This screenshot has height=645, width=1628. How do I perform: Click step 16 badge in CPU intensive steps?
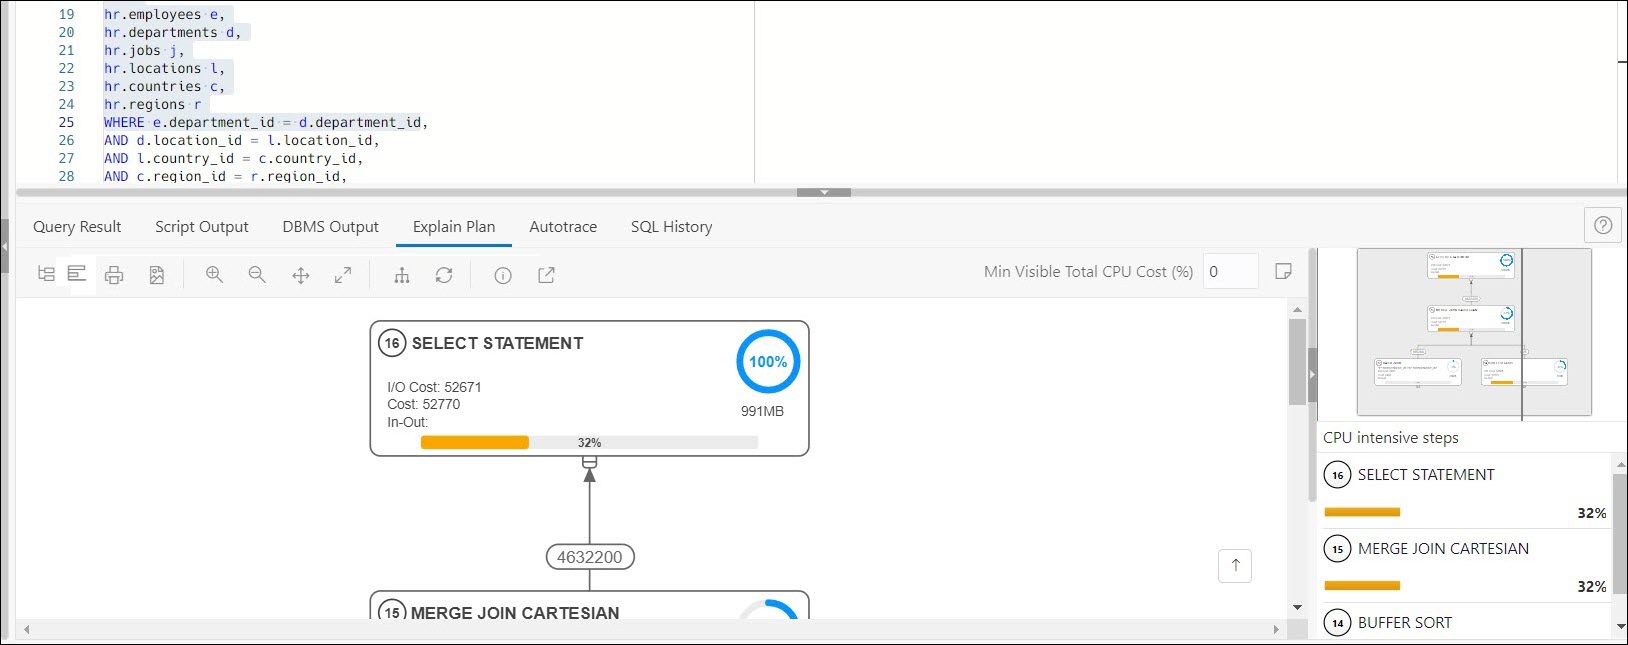(x=1337, y=475)
